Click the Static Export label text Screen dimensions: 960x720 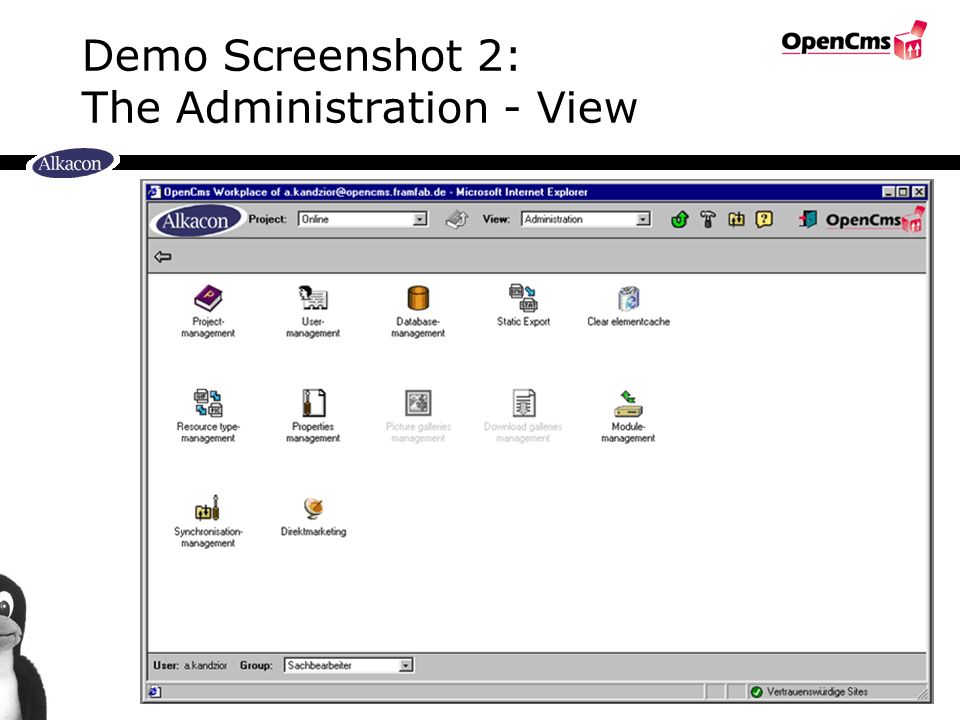523,321
